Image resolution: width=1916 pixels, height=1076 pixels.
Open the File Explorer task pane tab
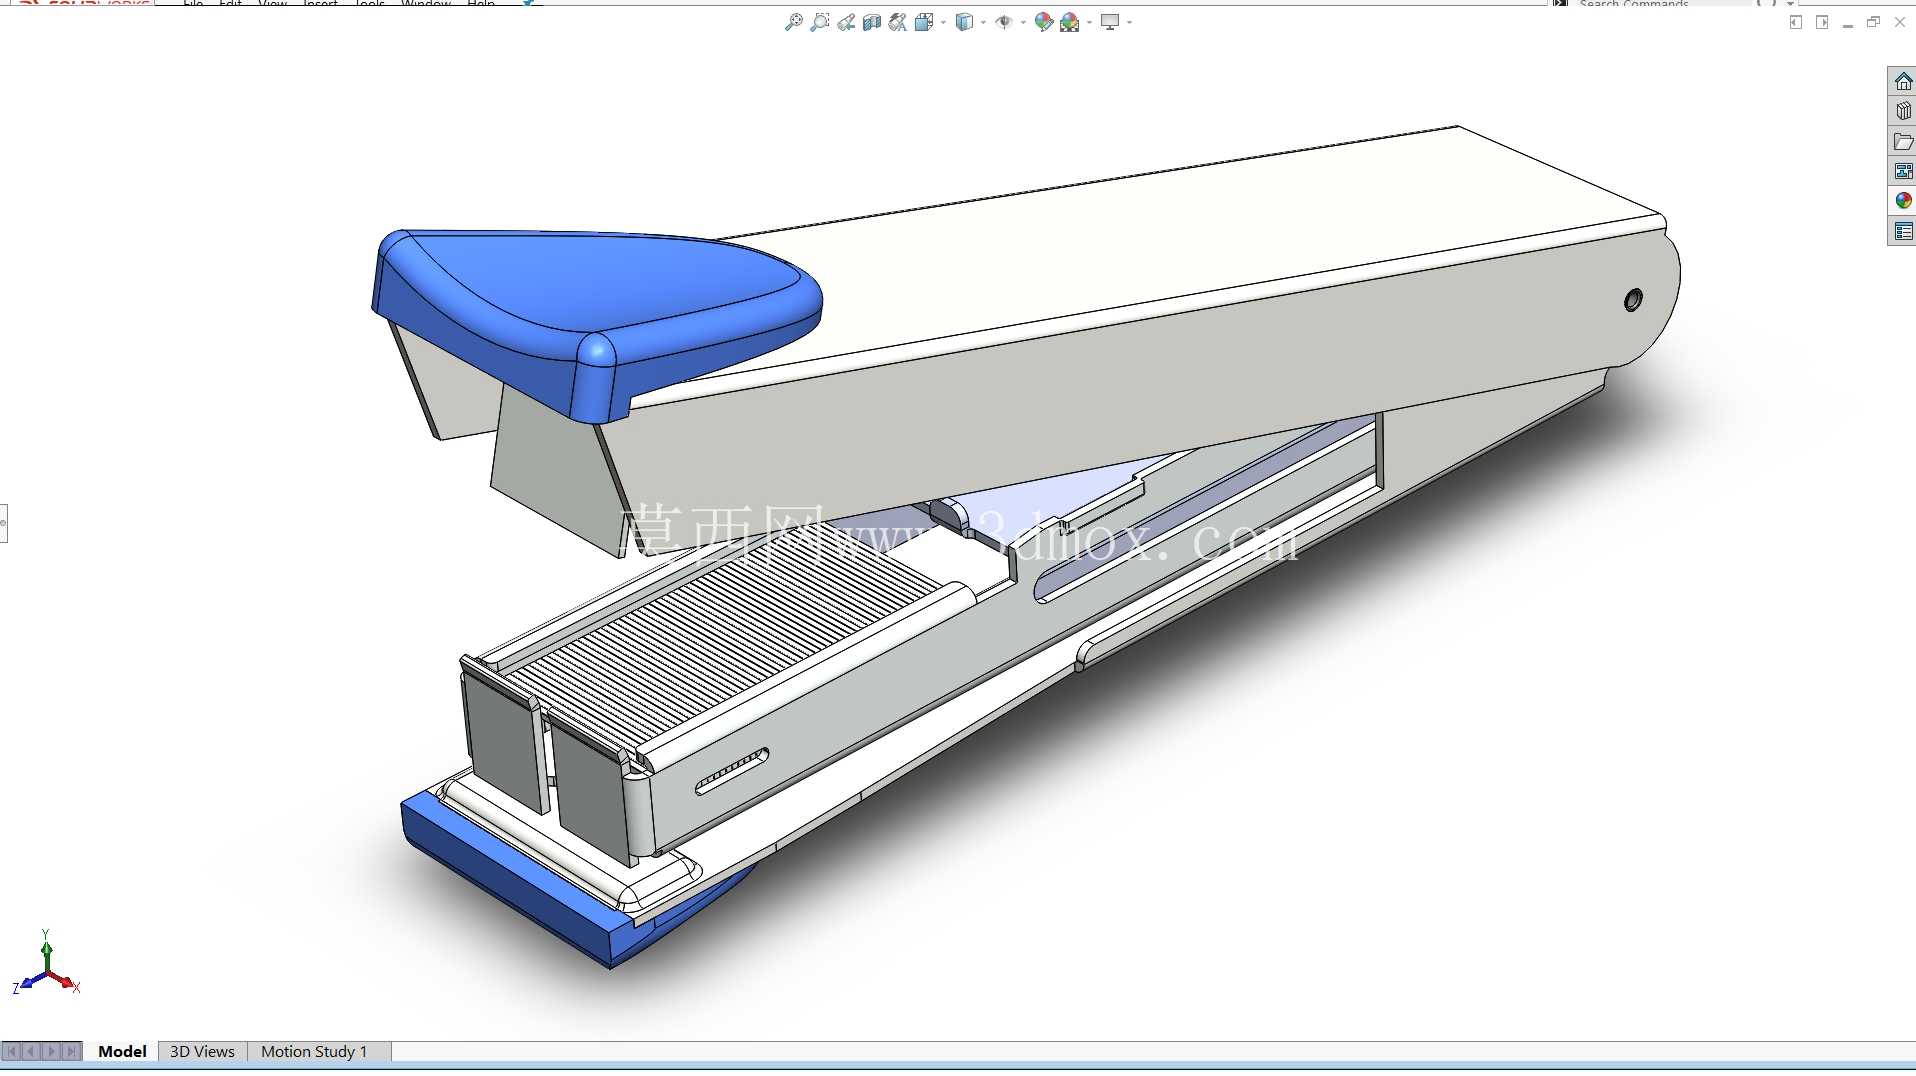(1903, 141)
